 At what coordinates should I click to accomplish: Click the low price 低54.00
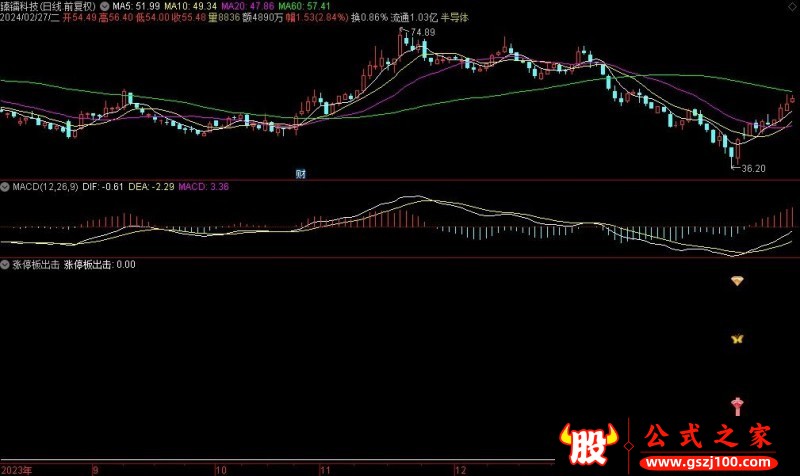(153, 17)
